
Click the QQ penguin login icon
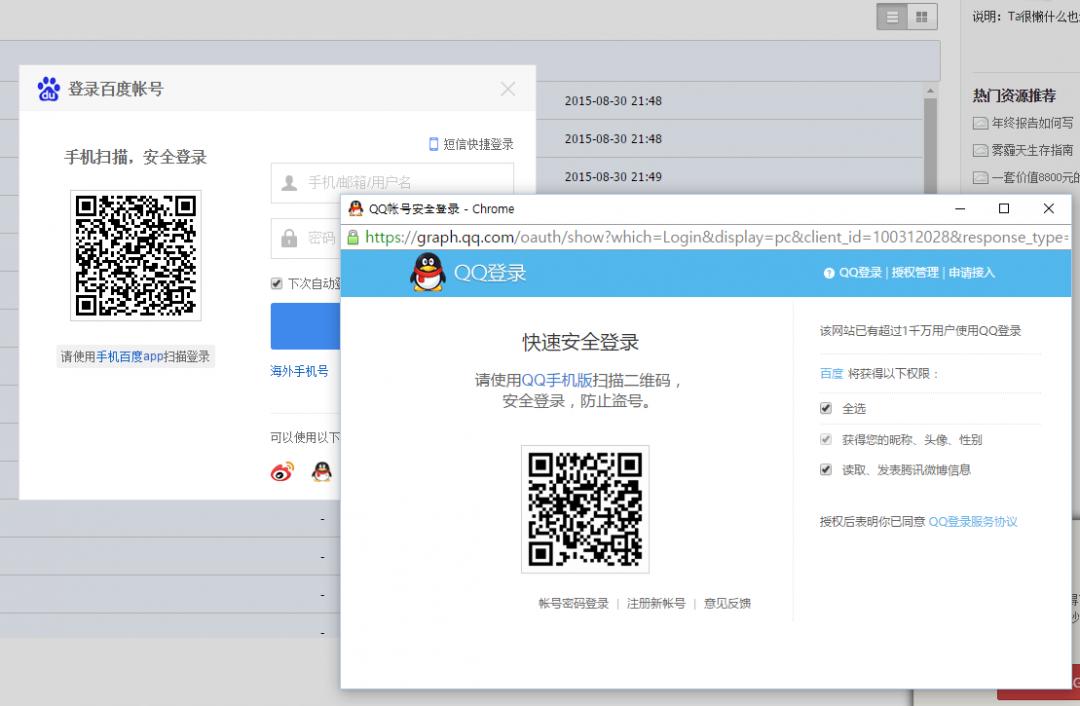coord(321,472)
